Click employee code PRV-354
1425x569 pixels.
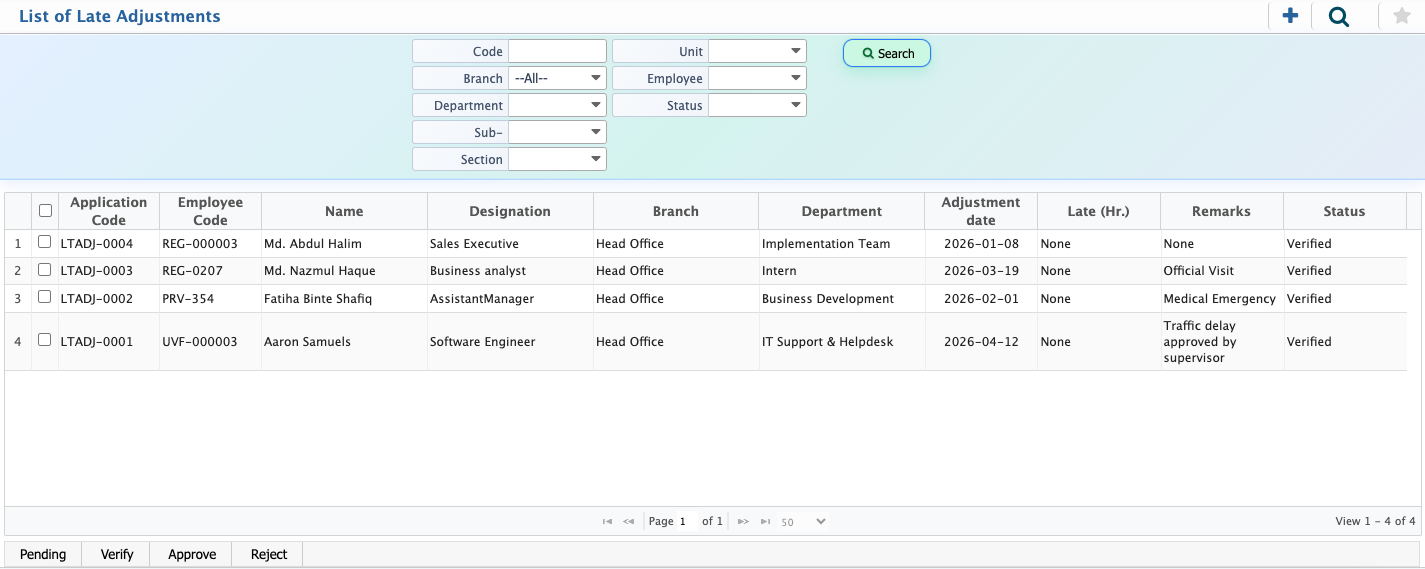tap(188, 299)
